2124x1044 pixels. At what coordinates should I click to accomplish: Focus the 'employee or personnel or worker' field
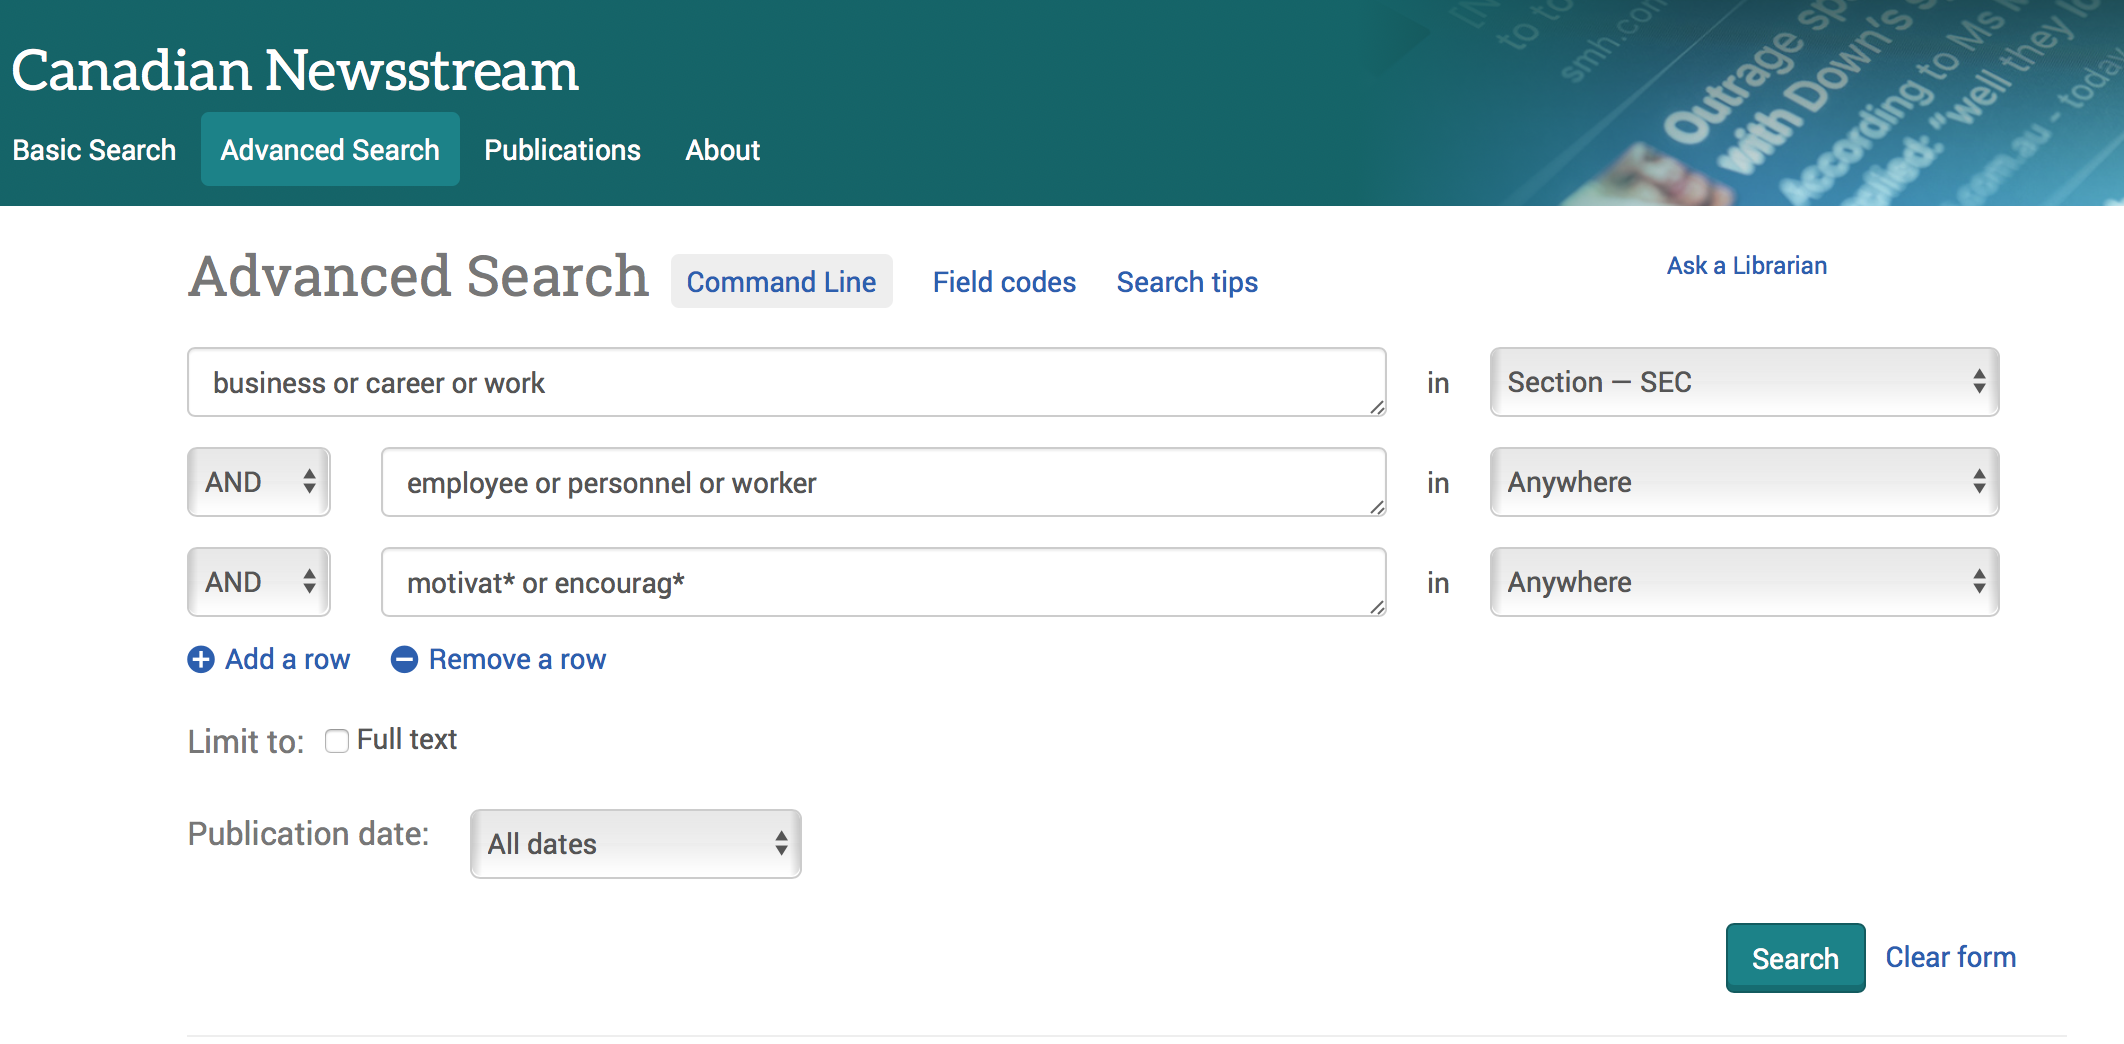883,482
